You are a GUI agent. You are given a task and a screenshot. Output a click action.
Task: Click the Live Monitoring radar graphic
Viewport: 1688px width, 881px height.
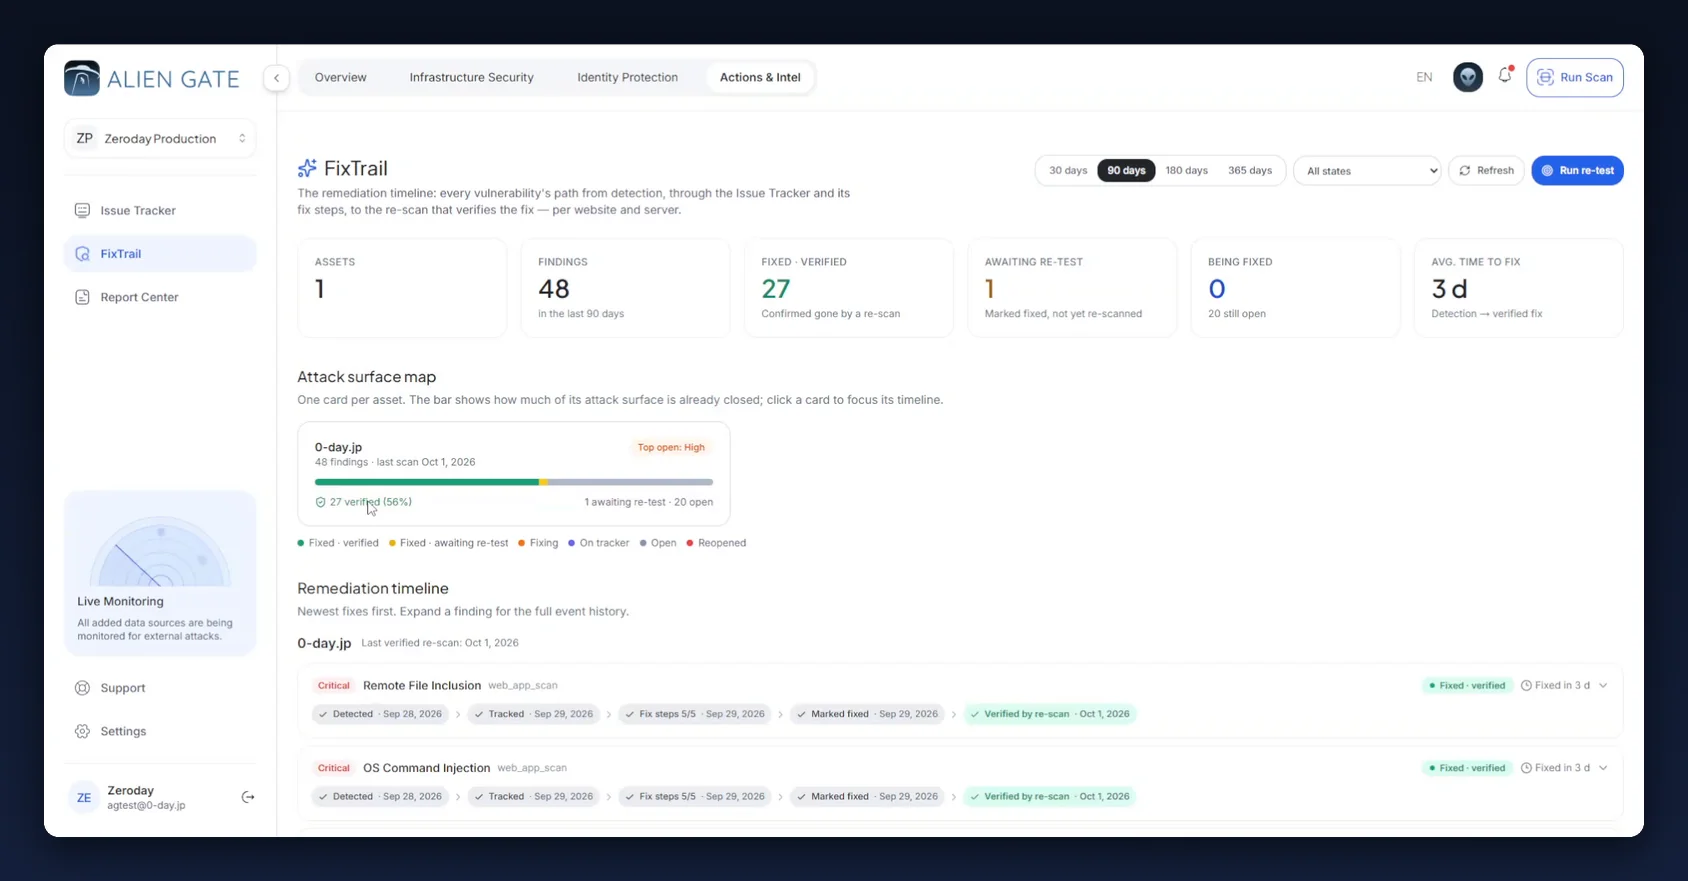click(x=160, y=550)
